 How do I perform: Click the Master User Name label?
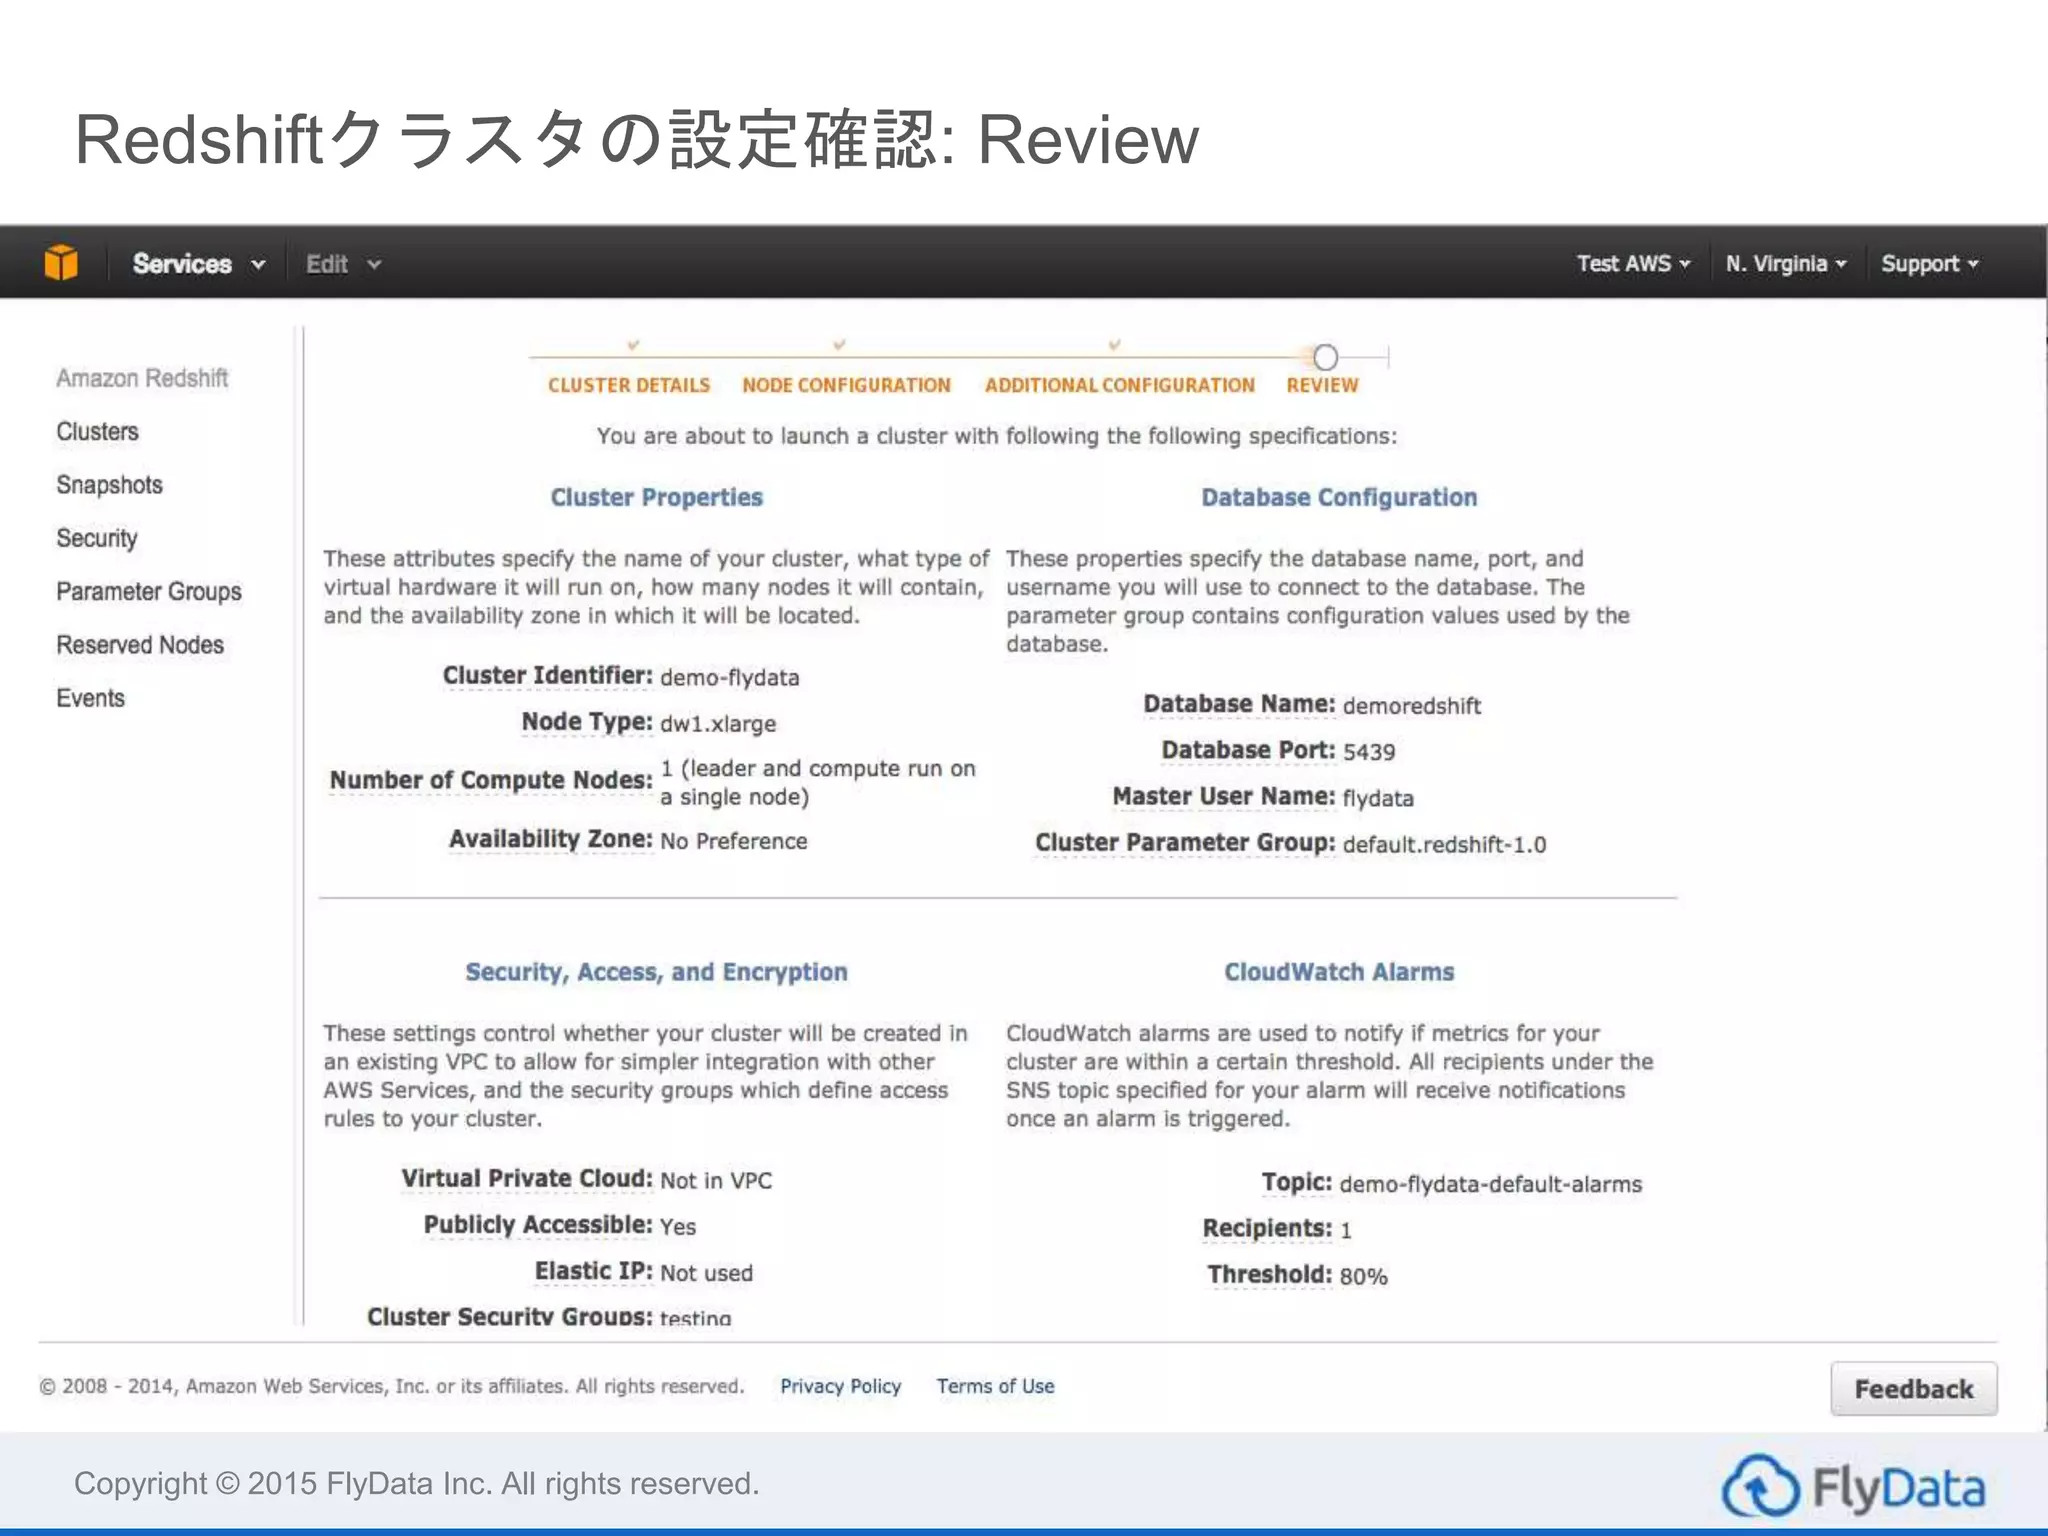[x=1224, y=796]
